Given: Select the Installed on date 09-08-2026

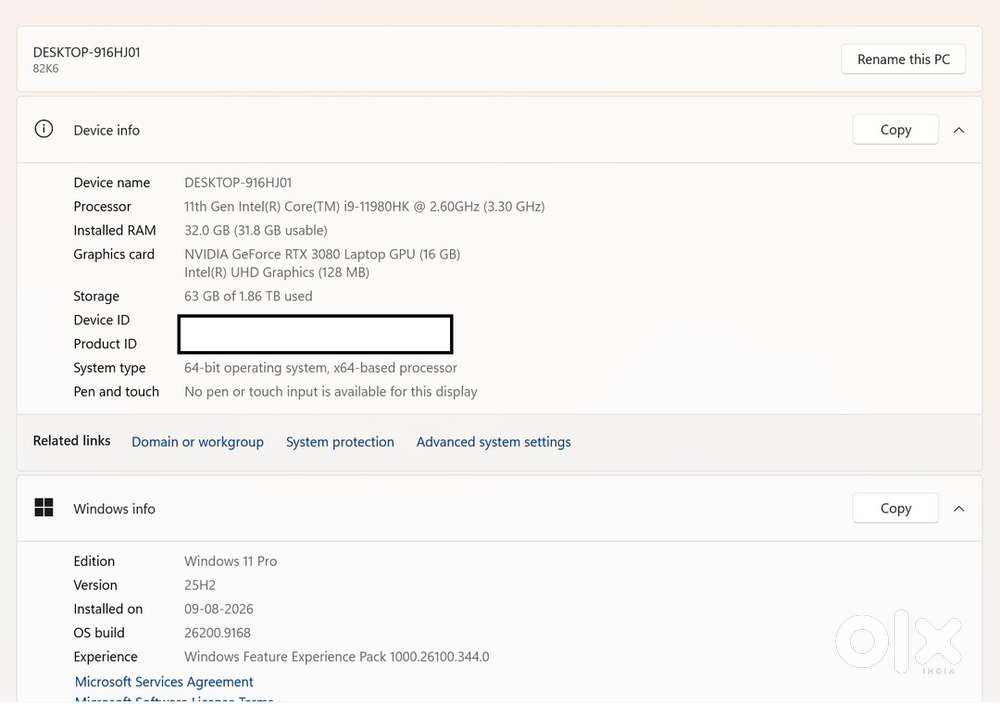Looking at the screenshot, I should click(x=219, y=609).
